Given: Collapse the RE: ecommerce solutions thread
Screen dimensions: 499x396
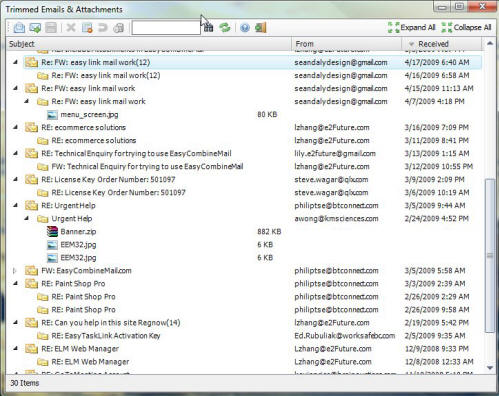Looking at the screenshot, I should [15, 127].
